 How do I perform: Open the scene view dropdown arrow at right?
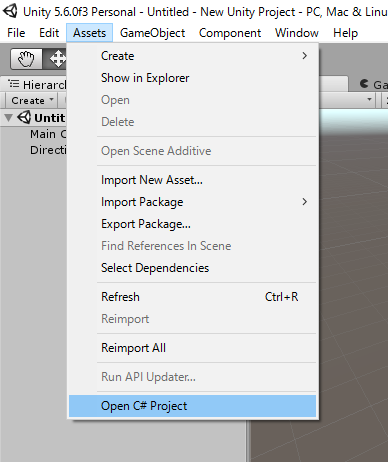click(x=369, y=99)
